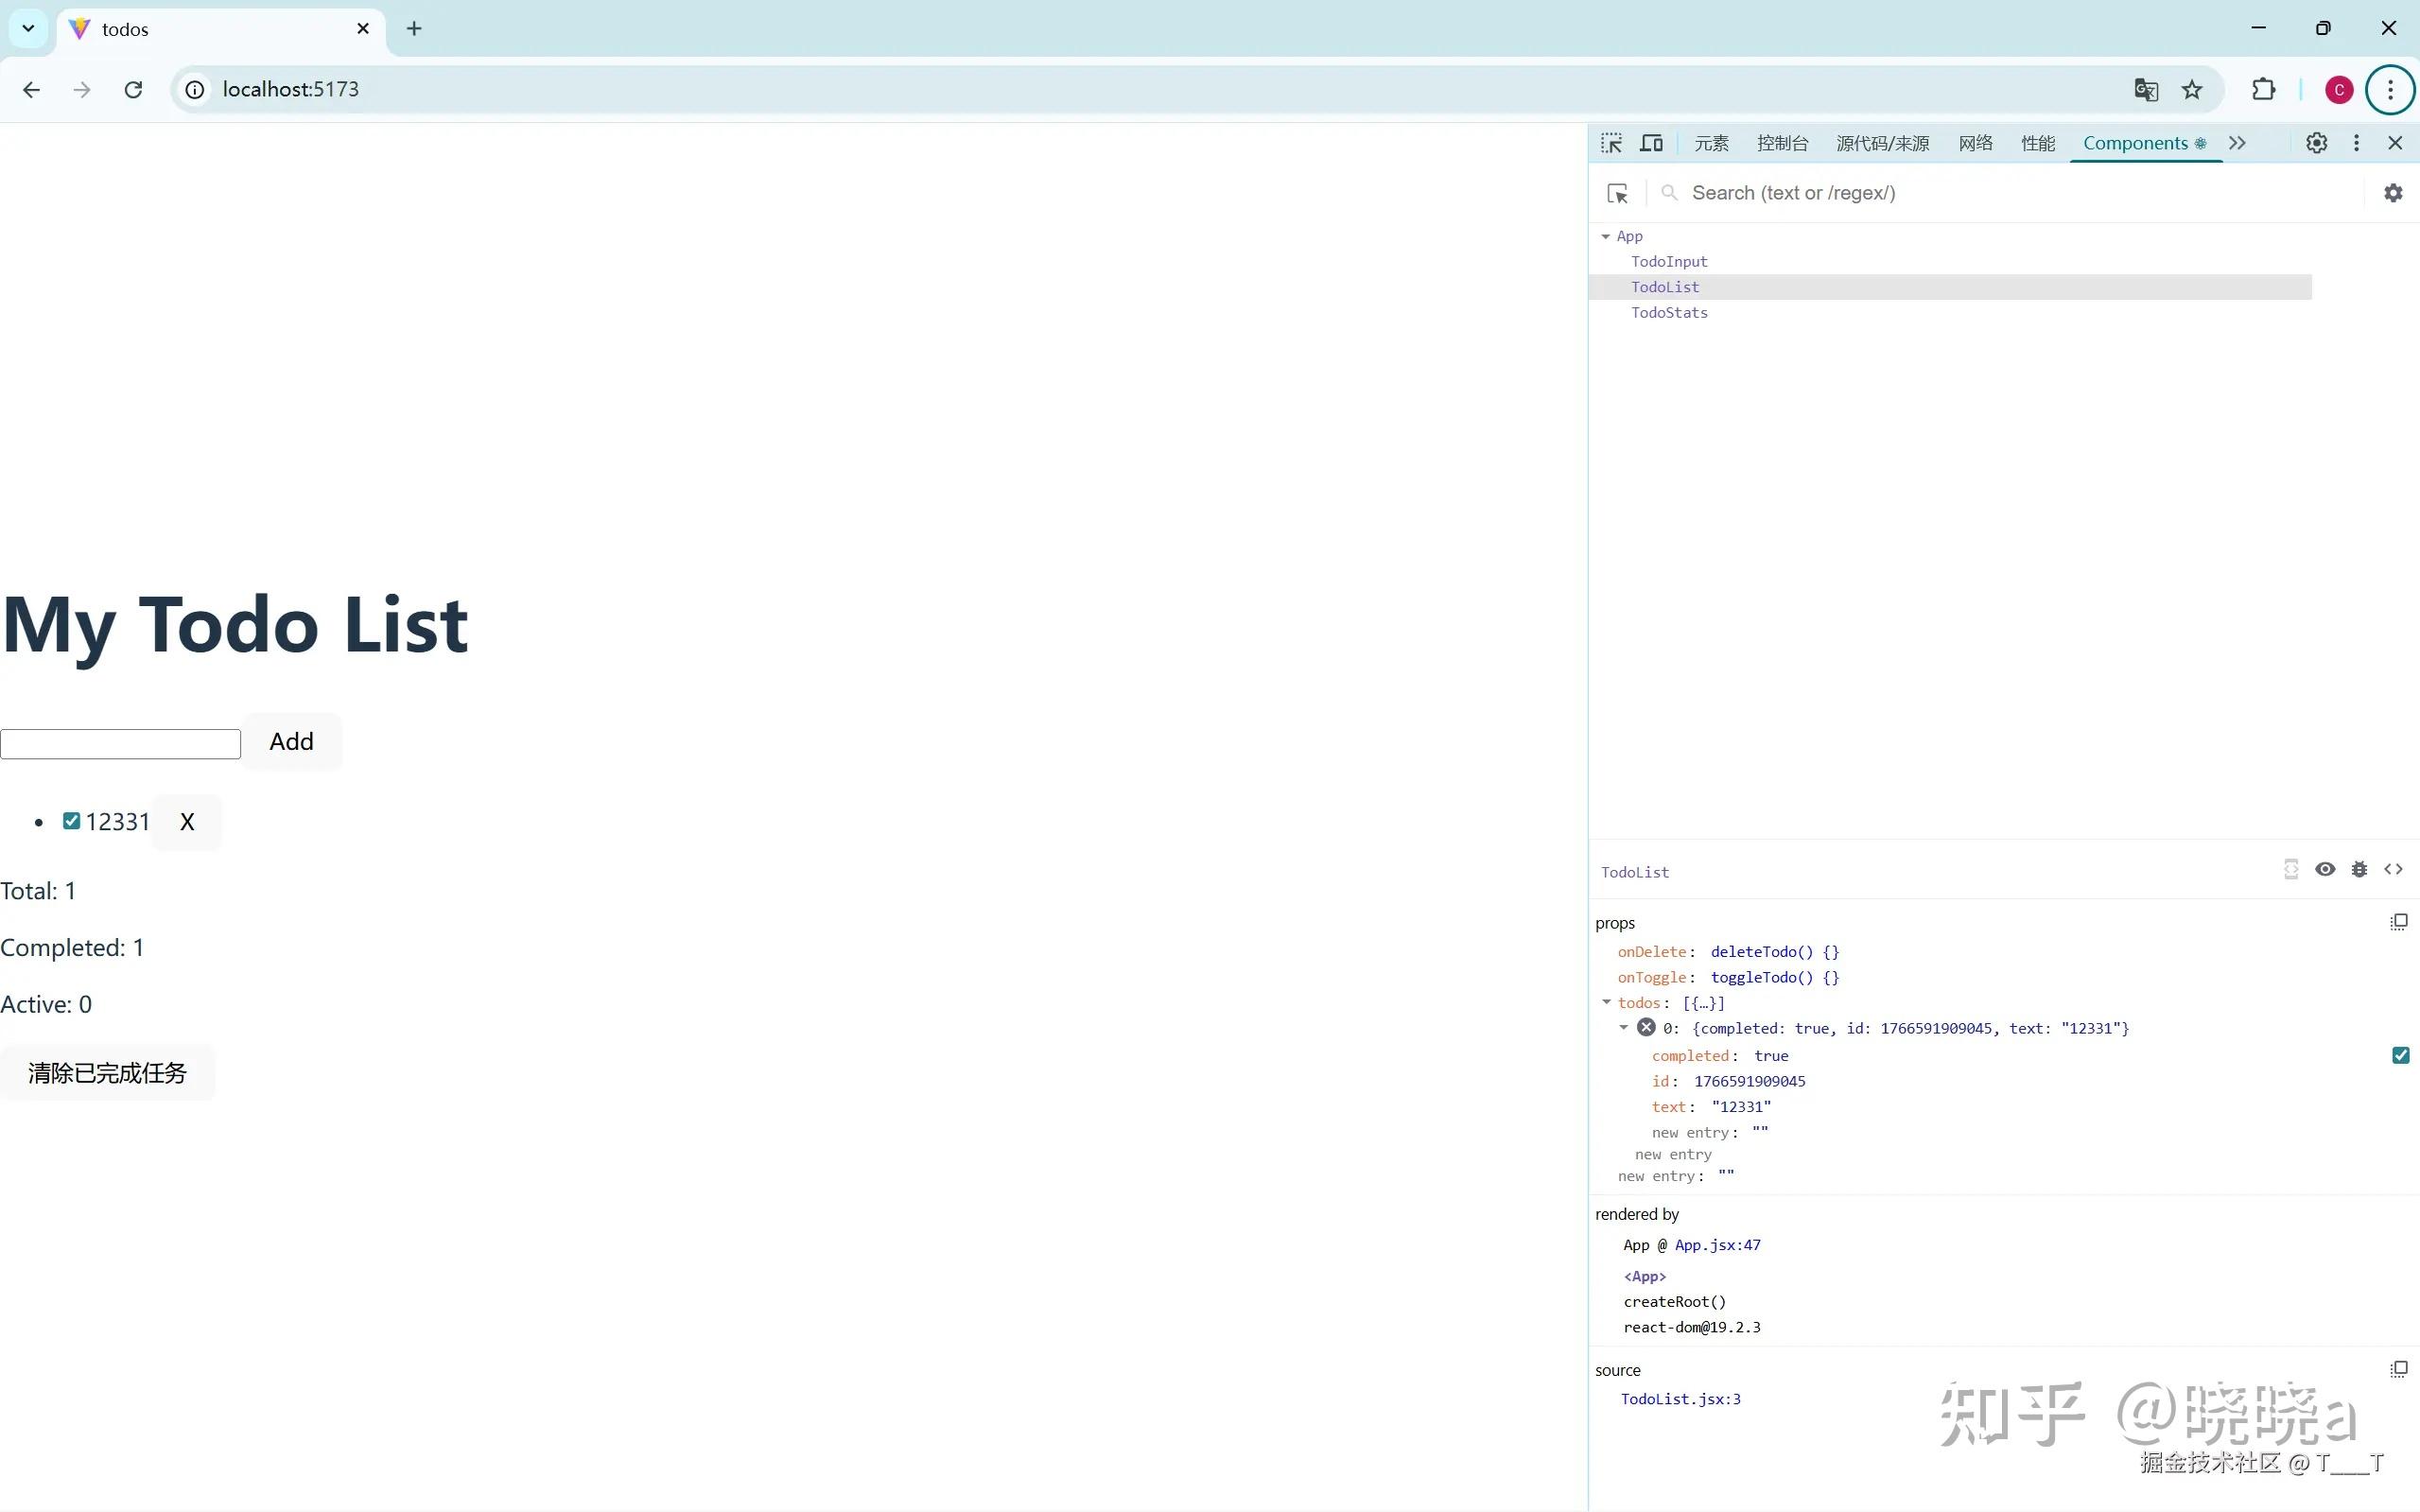Toggle the completed prop checkbox
The width and height of the screenshot is (2420, 1512).
[x=2400, y=1055]
